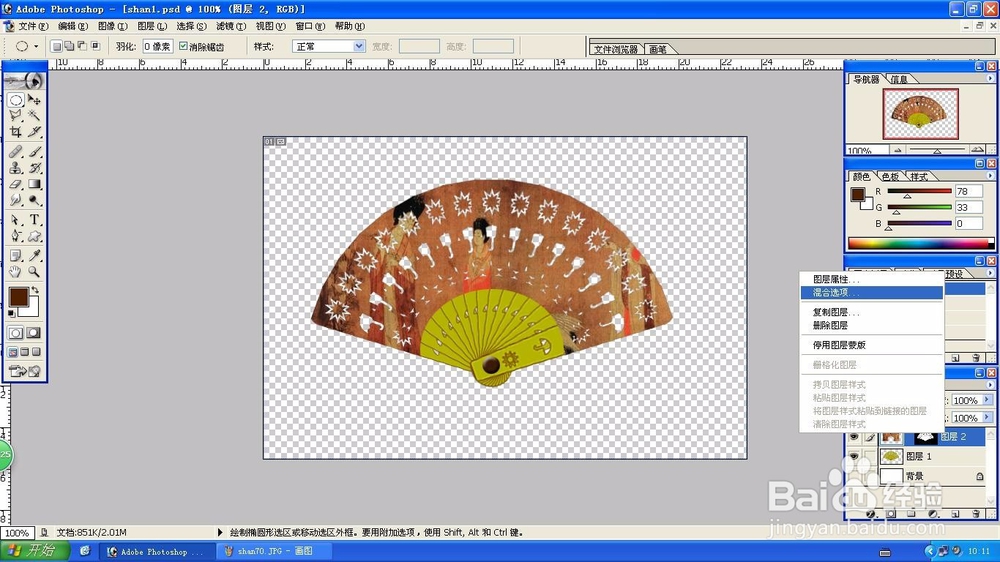Choose 停用图层蒙版 from context menu
This screenshot has width=1000, height=562.
871,345
